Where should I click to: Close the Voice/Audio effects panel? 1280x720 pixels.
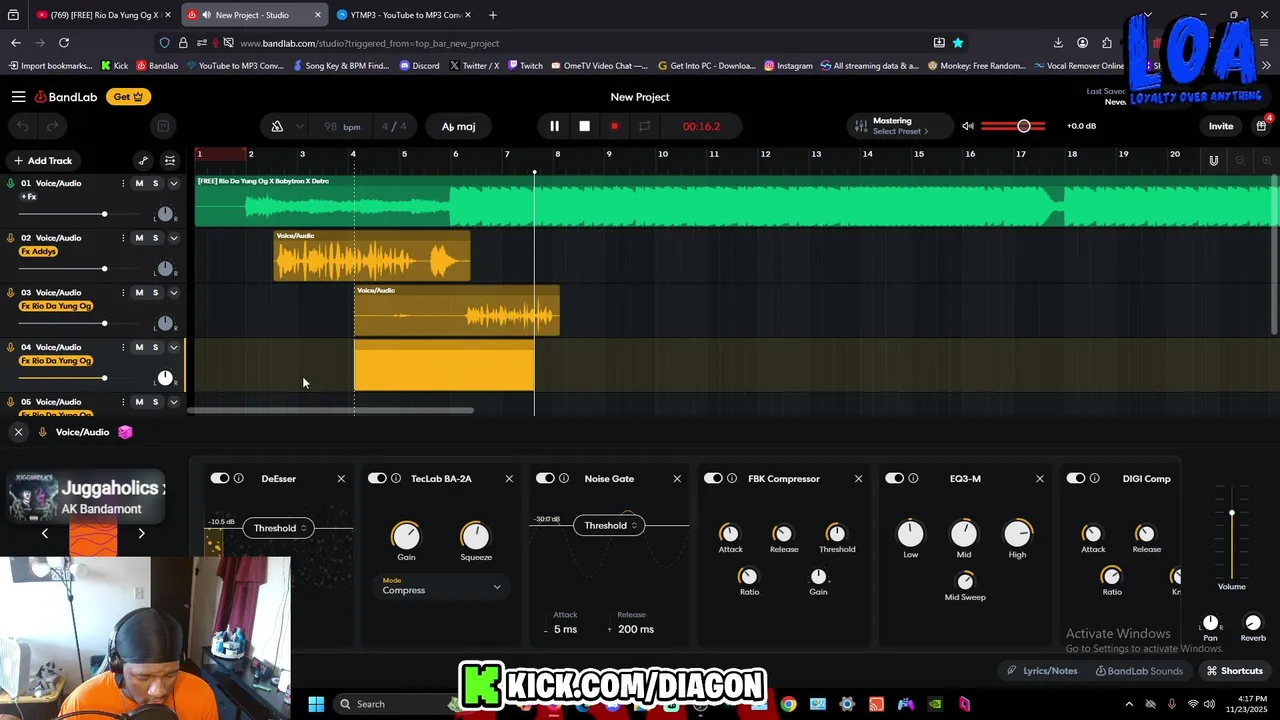pos(18,432)
